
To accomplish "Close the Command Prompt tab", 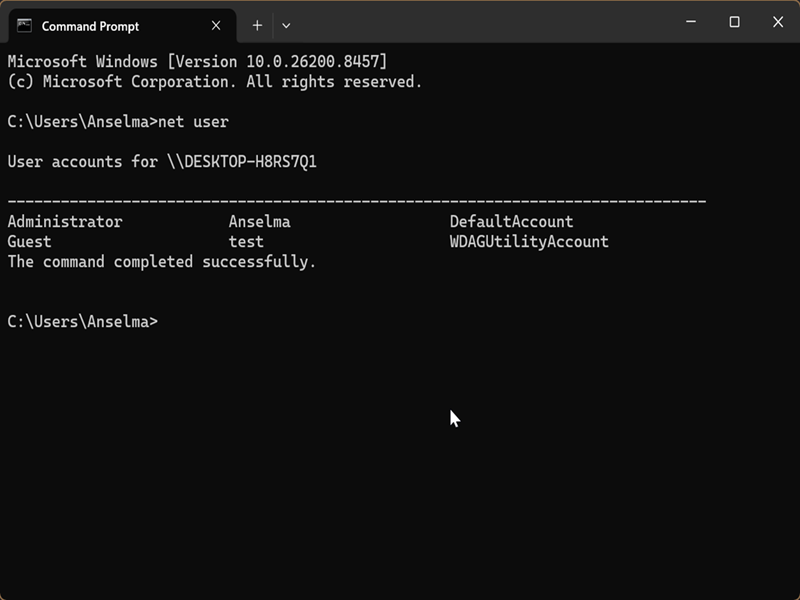I will pyautogui.click(x=216, y=26).
